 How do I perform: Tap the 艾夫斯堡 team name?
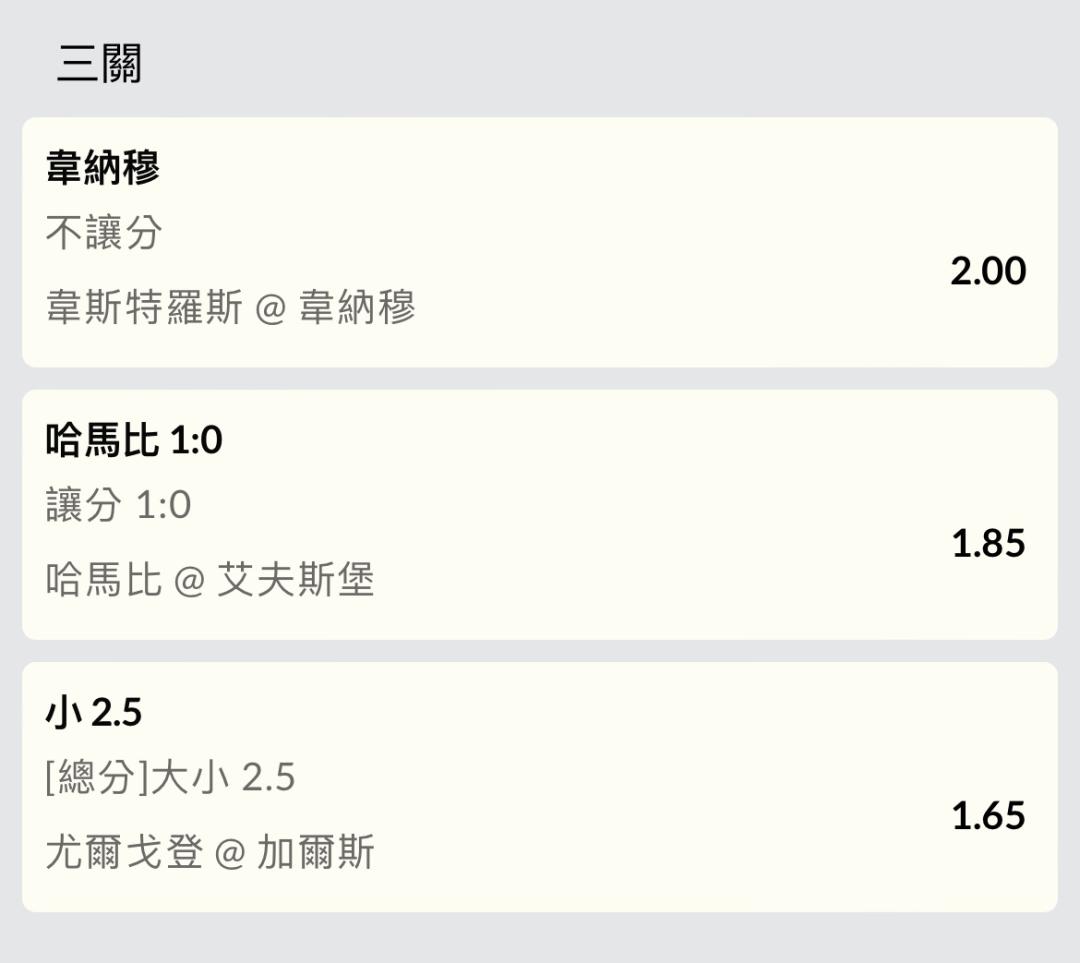(x=296, y=579)
